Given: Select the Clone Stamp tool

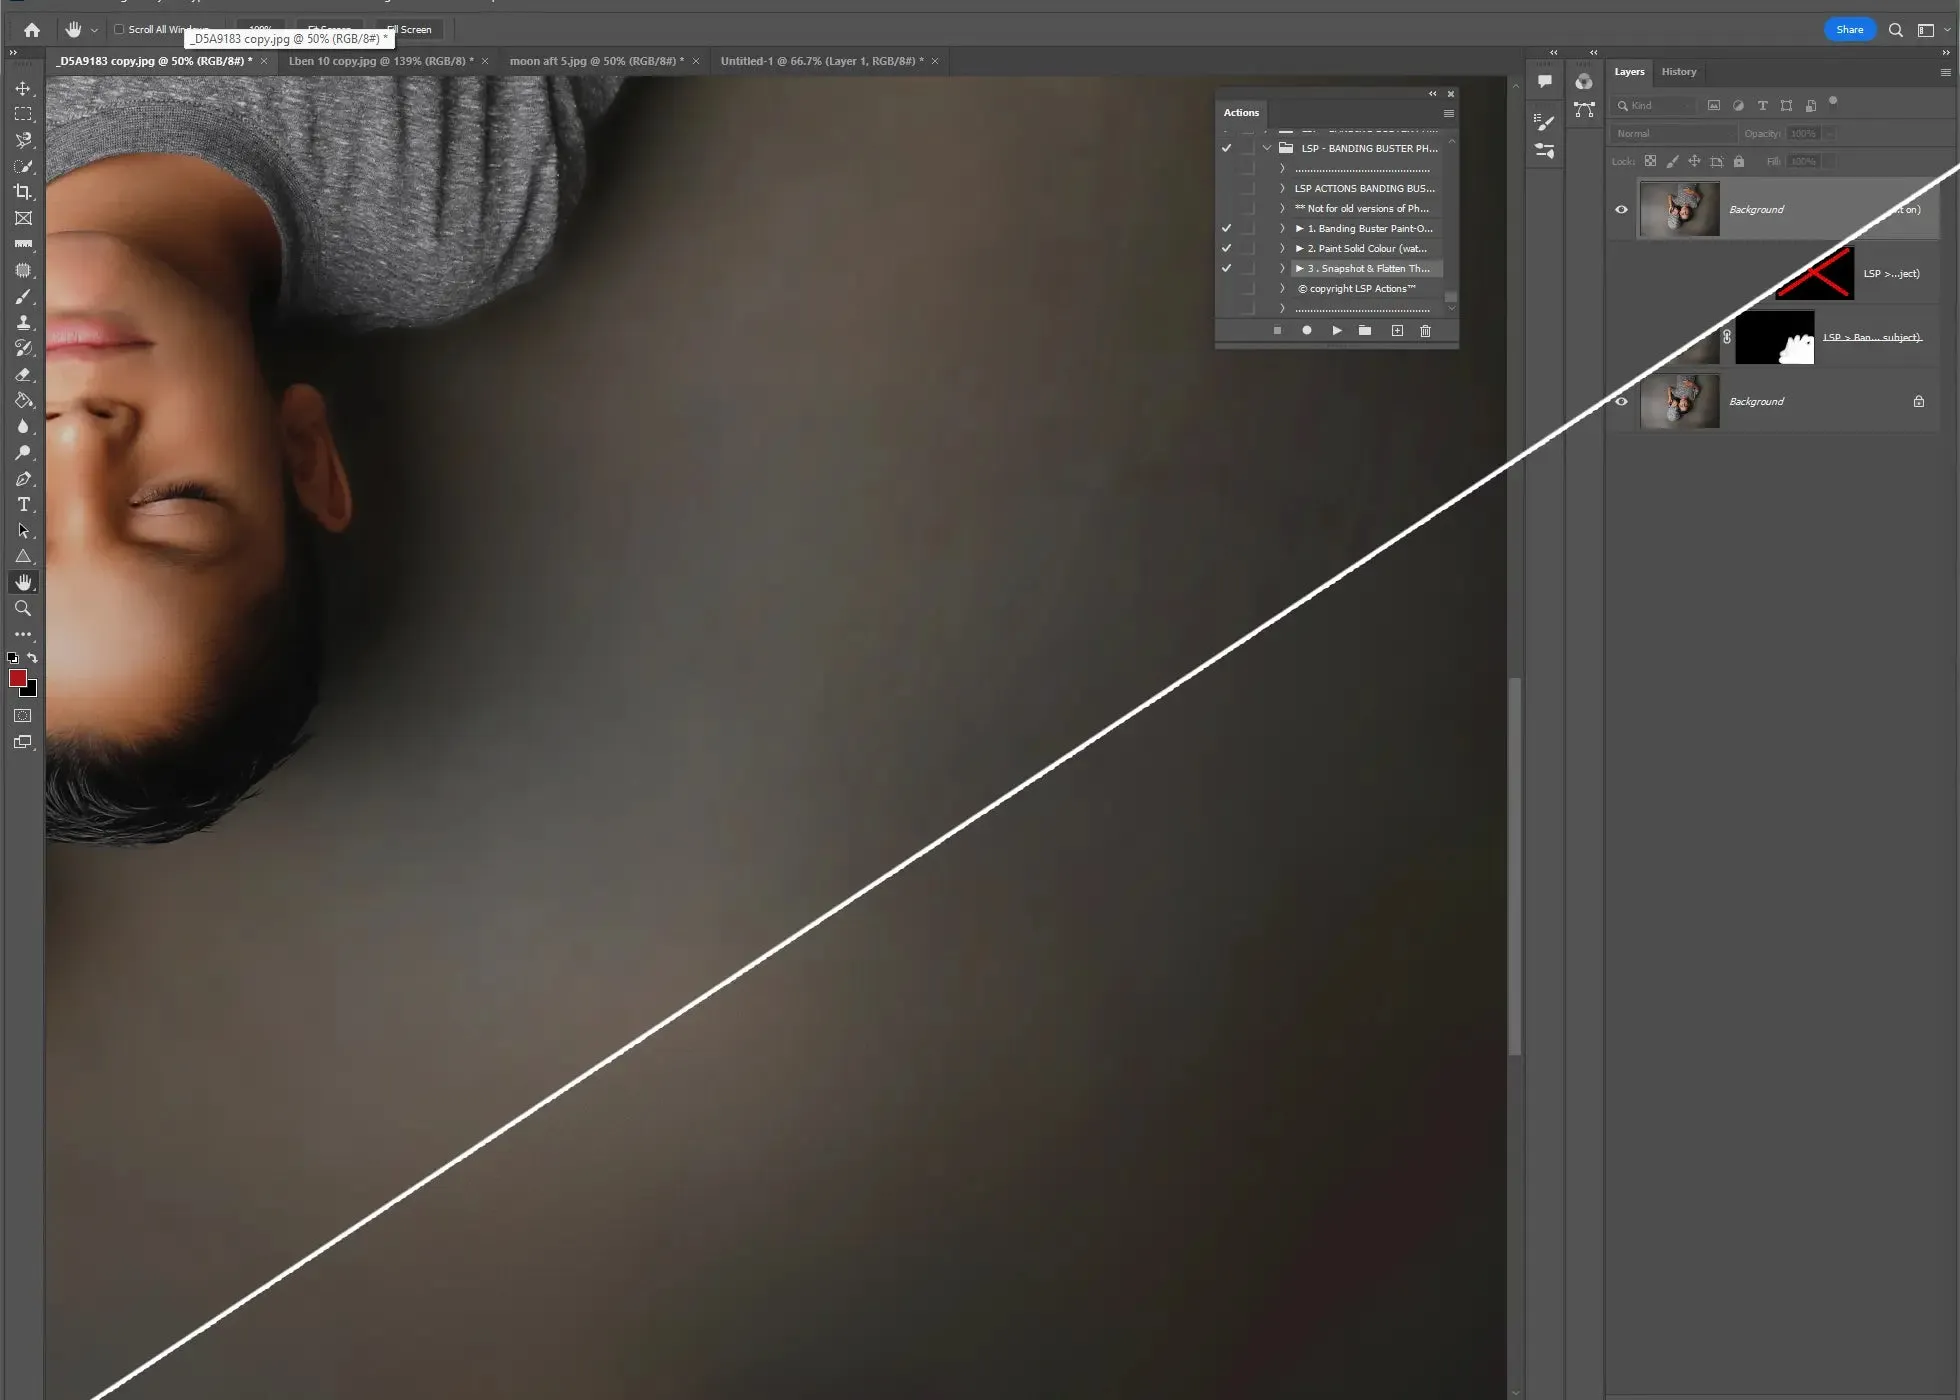Looking at the screenshot, I should [x=23, y=322].
